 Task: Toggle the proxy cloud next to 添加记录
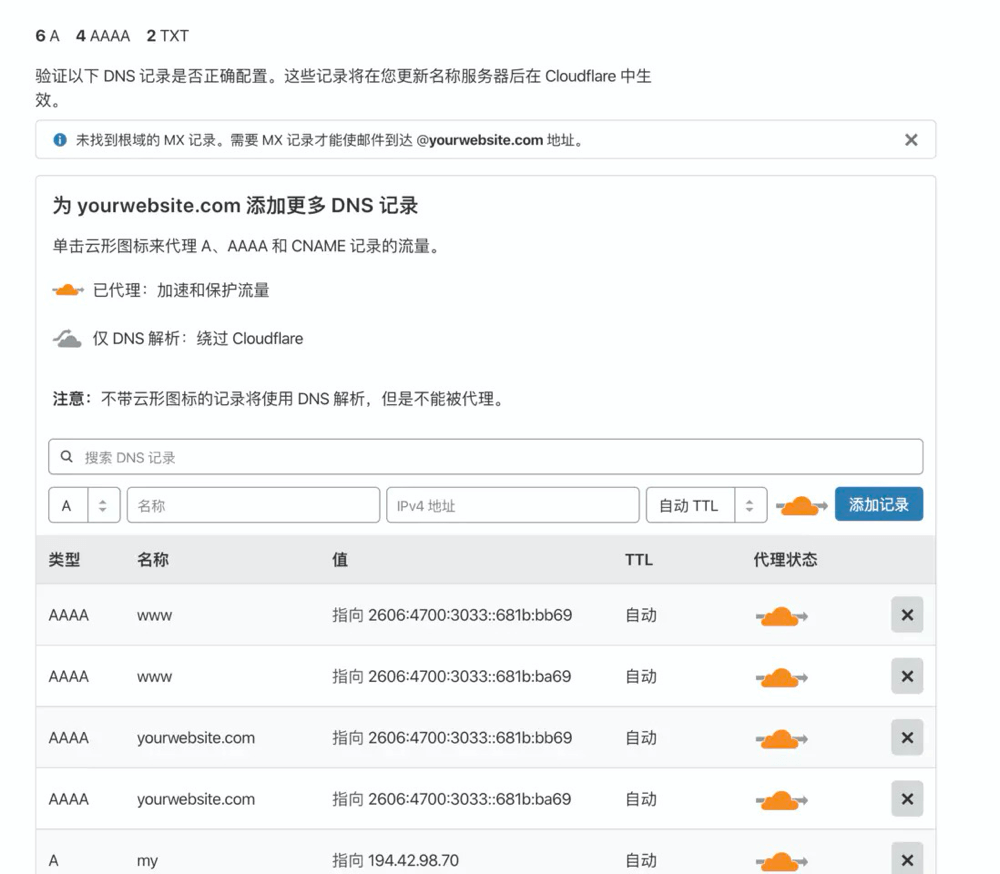801,506
